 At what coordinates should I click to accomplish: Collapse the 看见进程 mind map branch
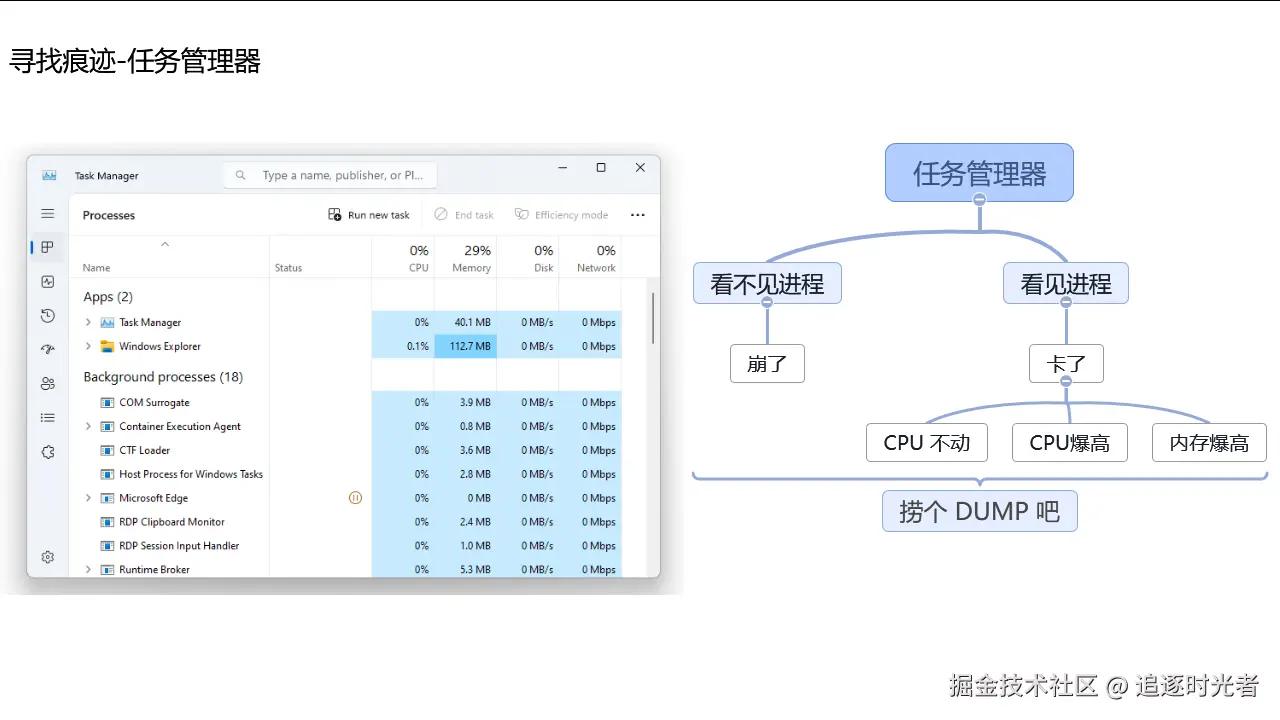click(x=1066, y=302)
